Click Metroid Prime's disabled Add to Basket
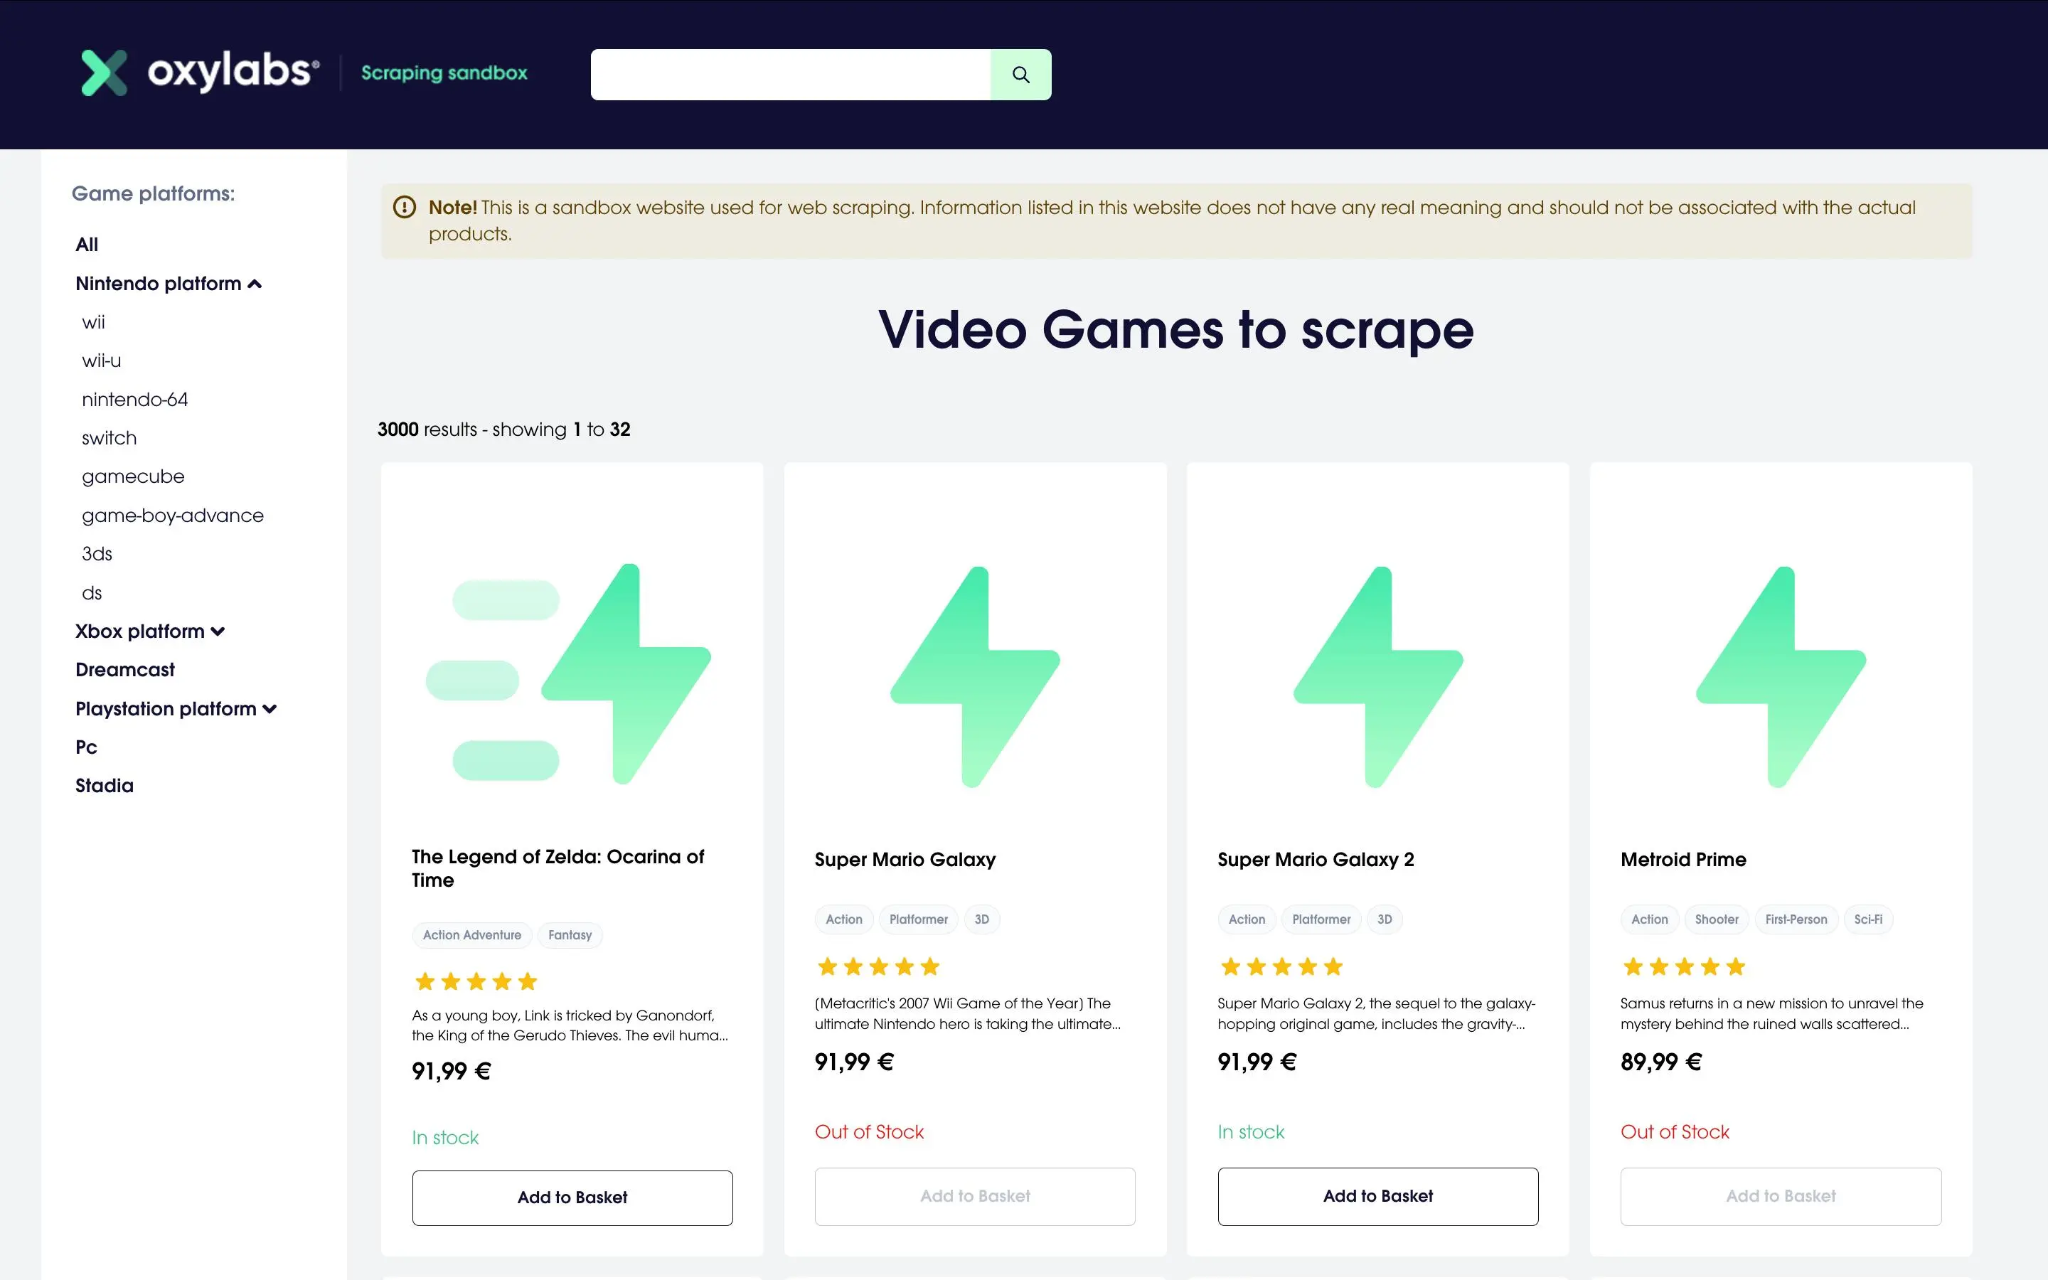 tap(1781, 1196)
